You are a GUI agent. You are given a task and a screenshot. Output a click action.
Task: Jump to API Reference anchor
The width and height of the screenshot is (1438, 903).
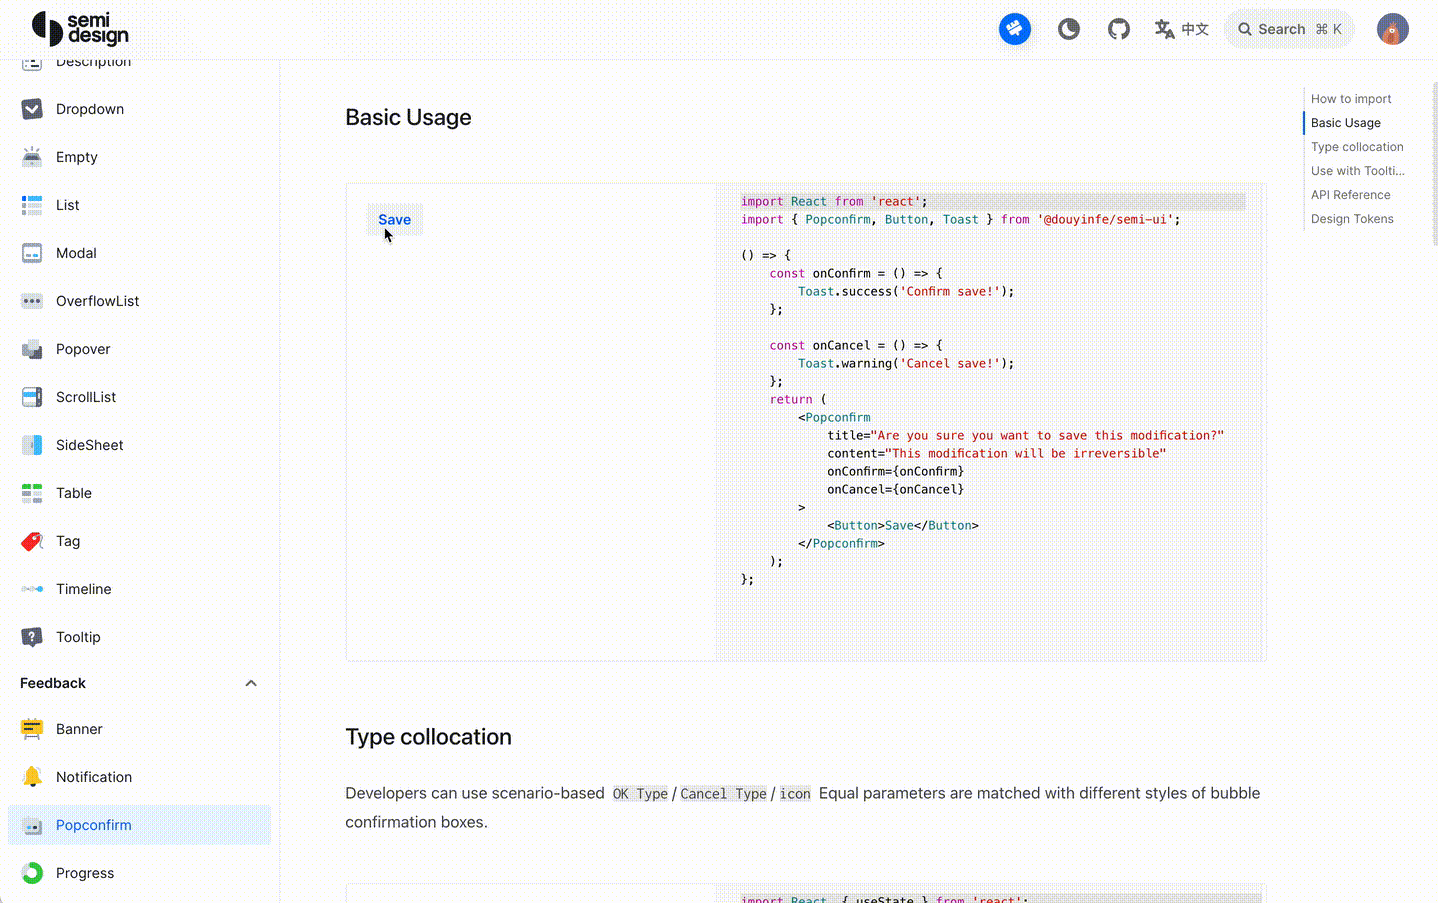(x=1351, y=195)
